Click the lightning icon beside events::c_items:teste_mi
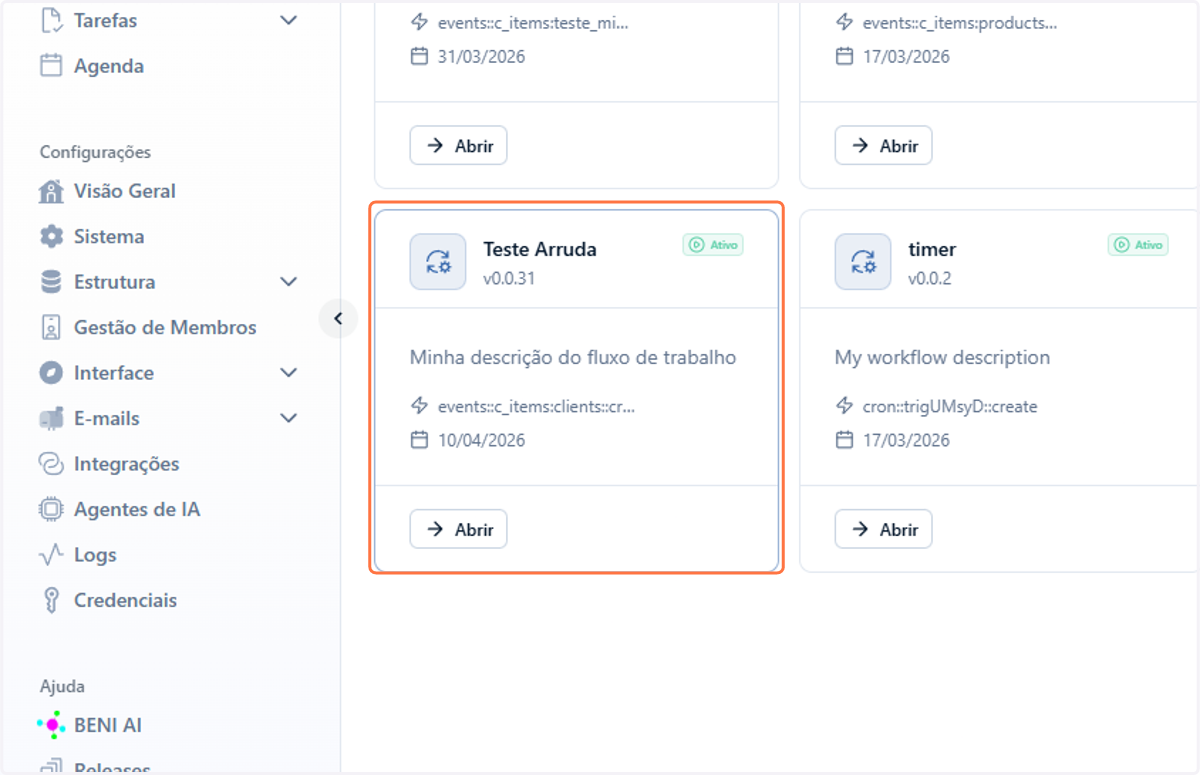Image resolution: width=1200 pixels, height=775 pixels. point(420,22)
